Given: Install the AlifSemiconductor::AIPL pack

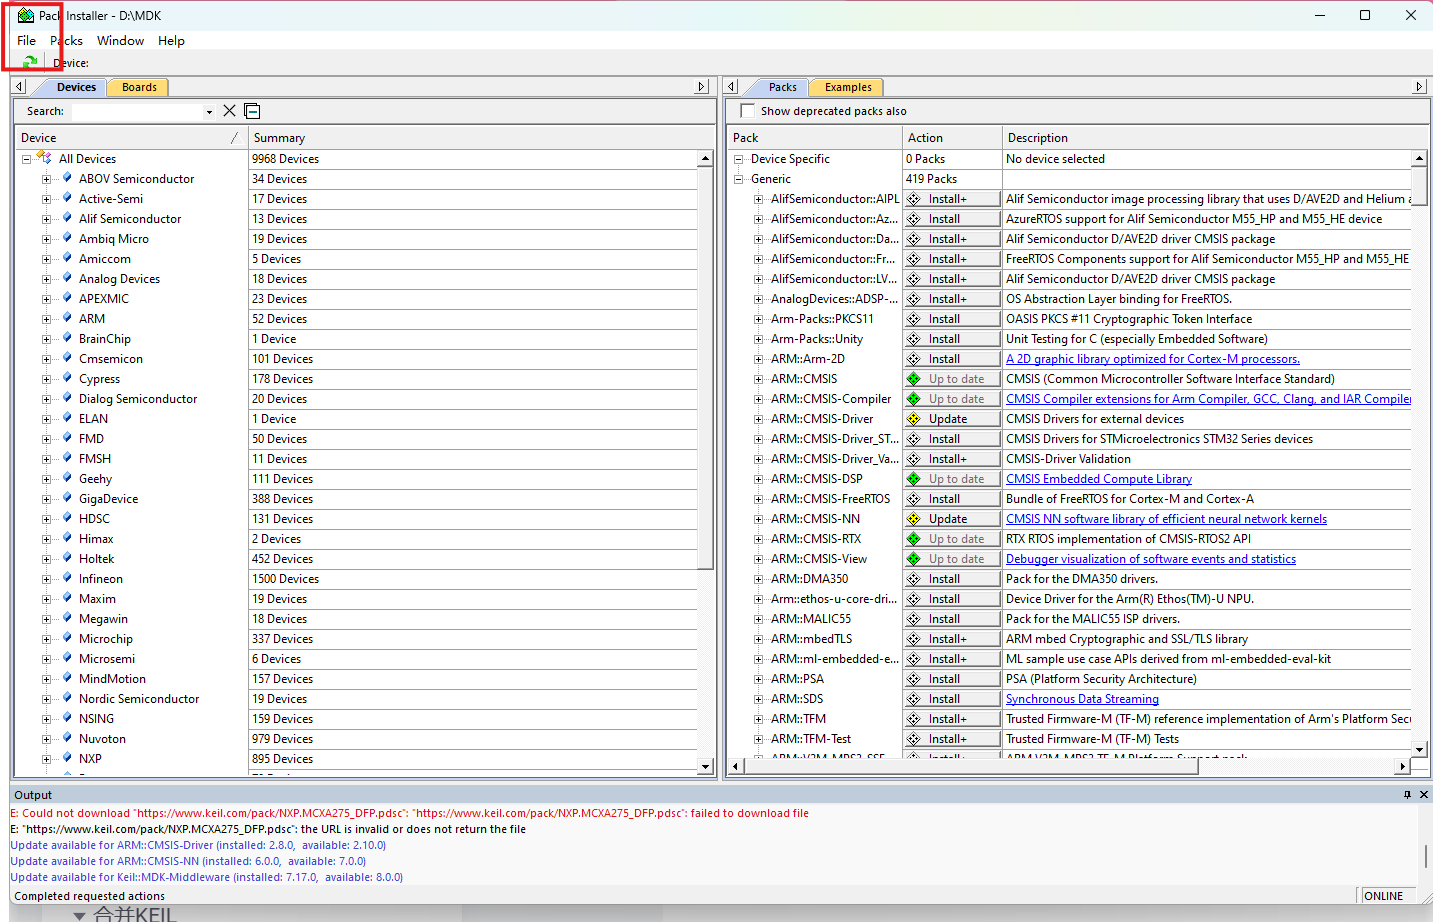Looking at the screenshot, I should (952, 199).
